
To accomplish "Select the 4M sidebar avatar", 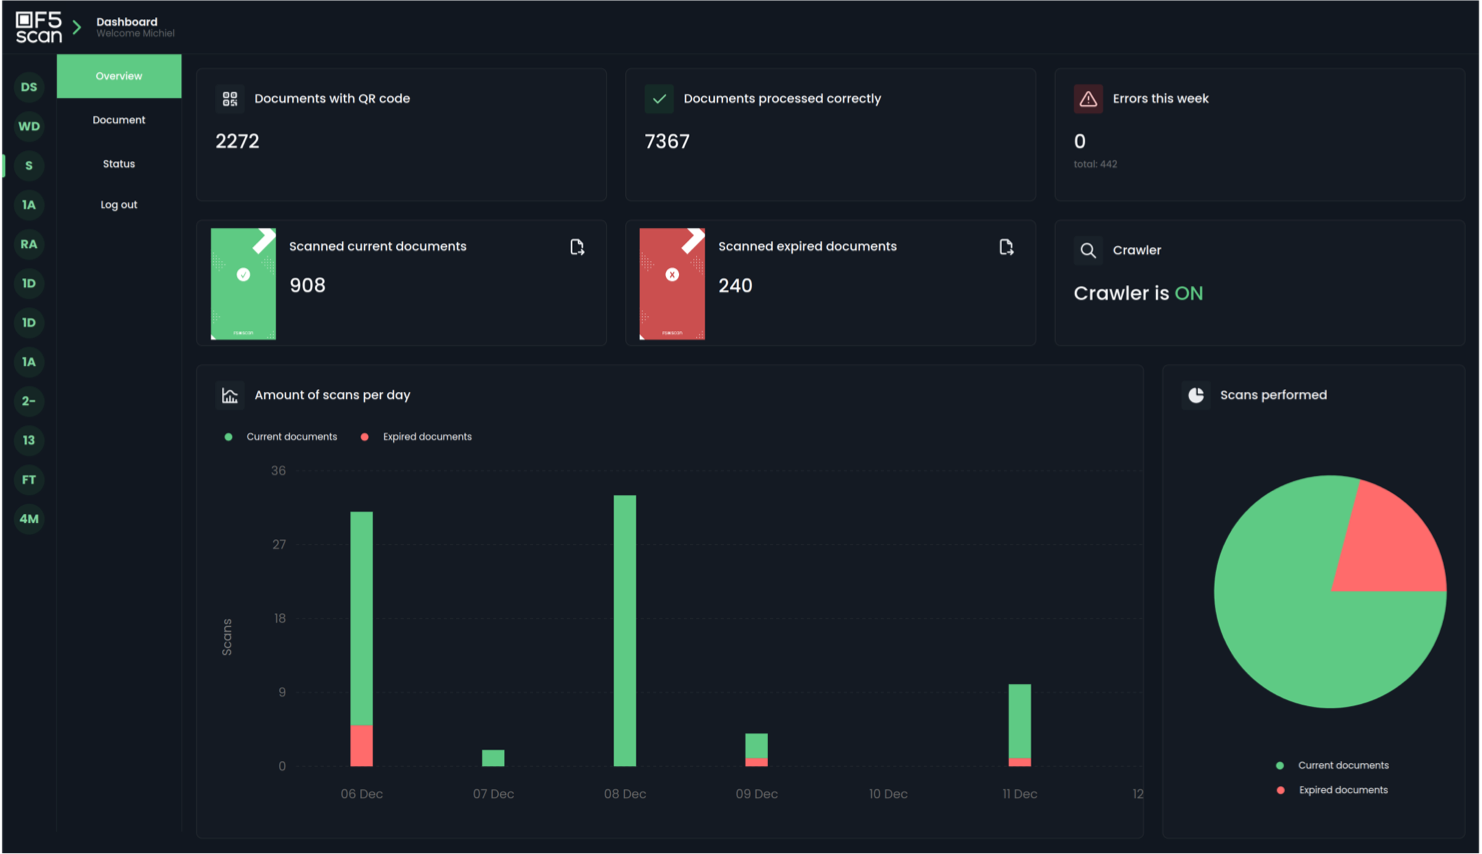I will (29, 519).
